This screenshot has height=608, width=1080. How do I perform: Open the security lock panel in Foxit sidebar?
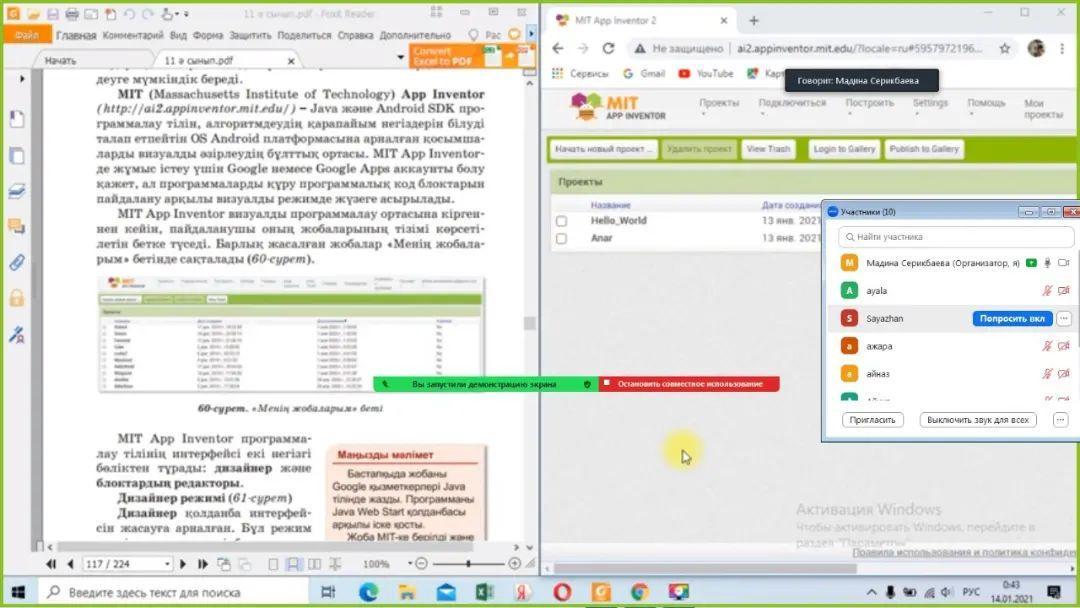(17, 298)
